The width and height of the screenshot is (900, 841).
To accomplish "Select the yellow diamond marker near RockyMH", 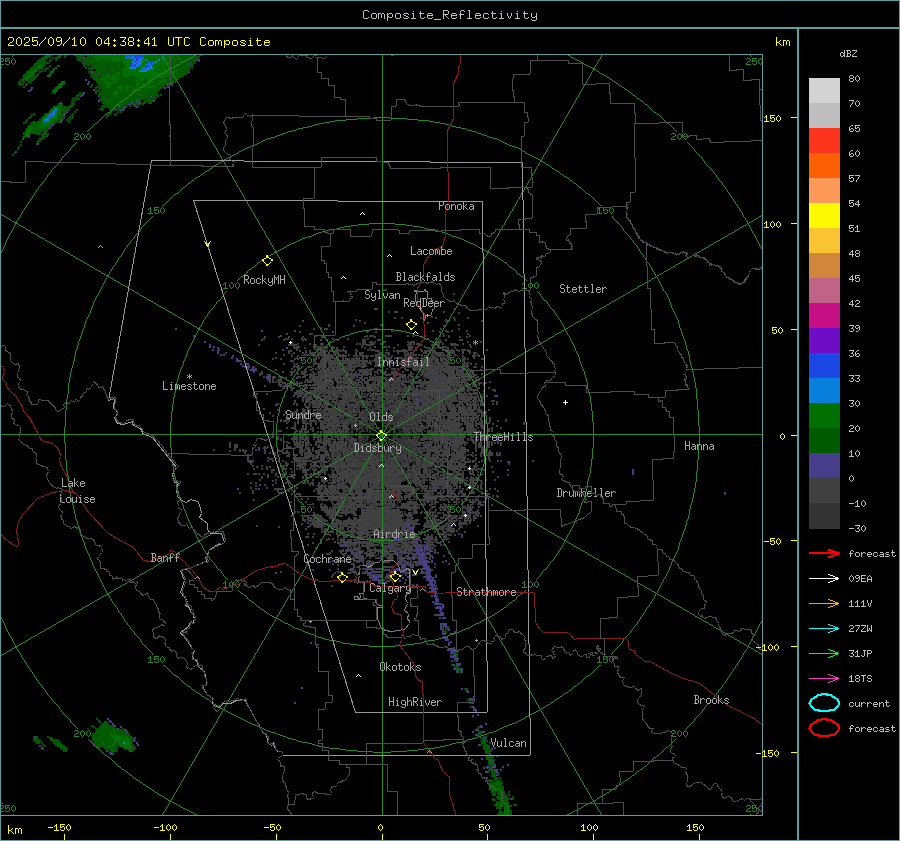I will tap(267, 261).
